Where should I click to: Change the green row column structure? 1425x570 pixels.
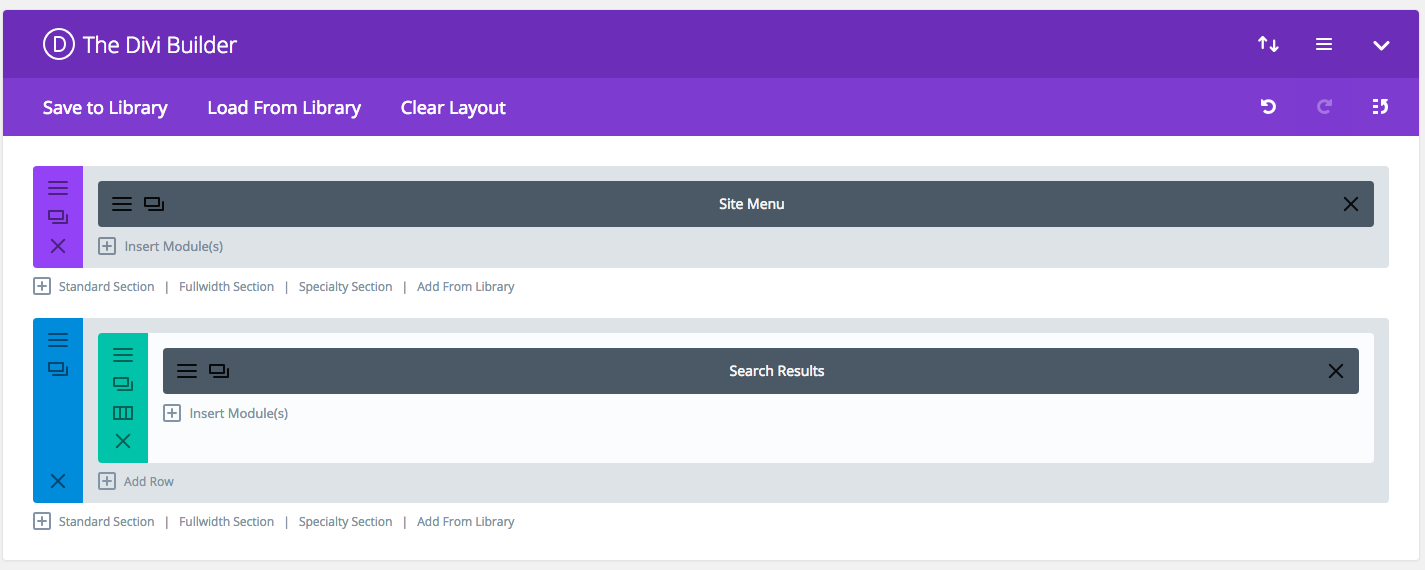click(123, 413)
